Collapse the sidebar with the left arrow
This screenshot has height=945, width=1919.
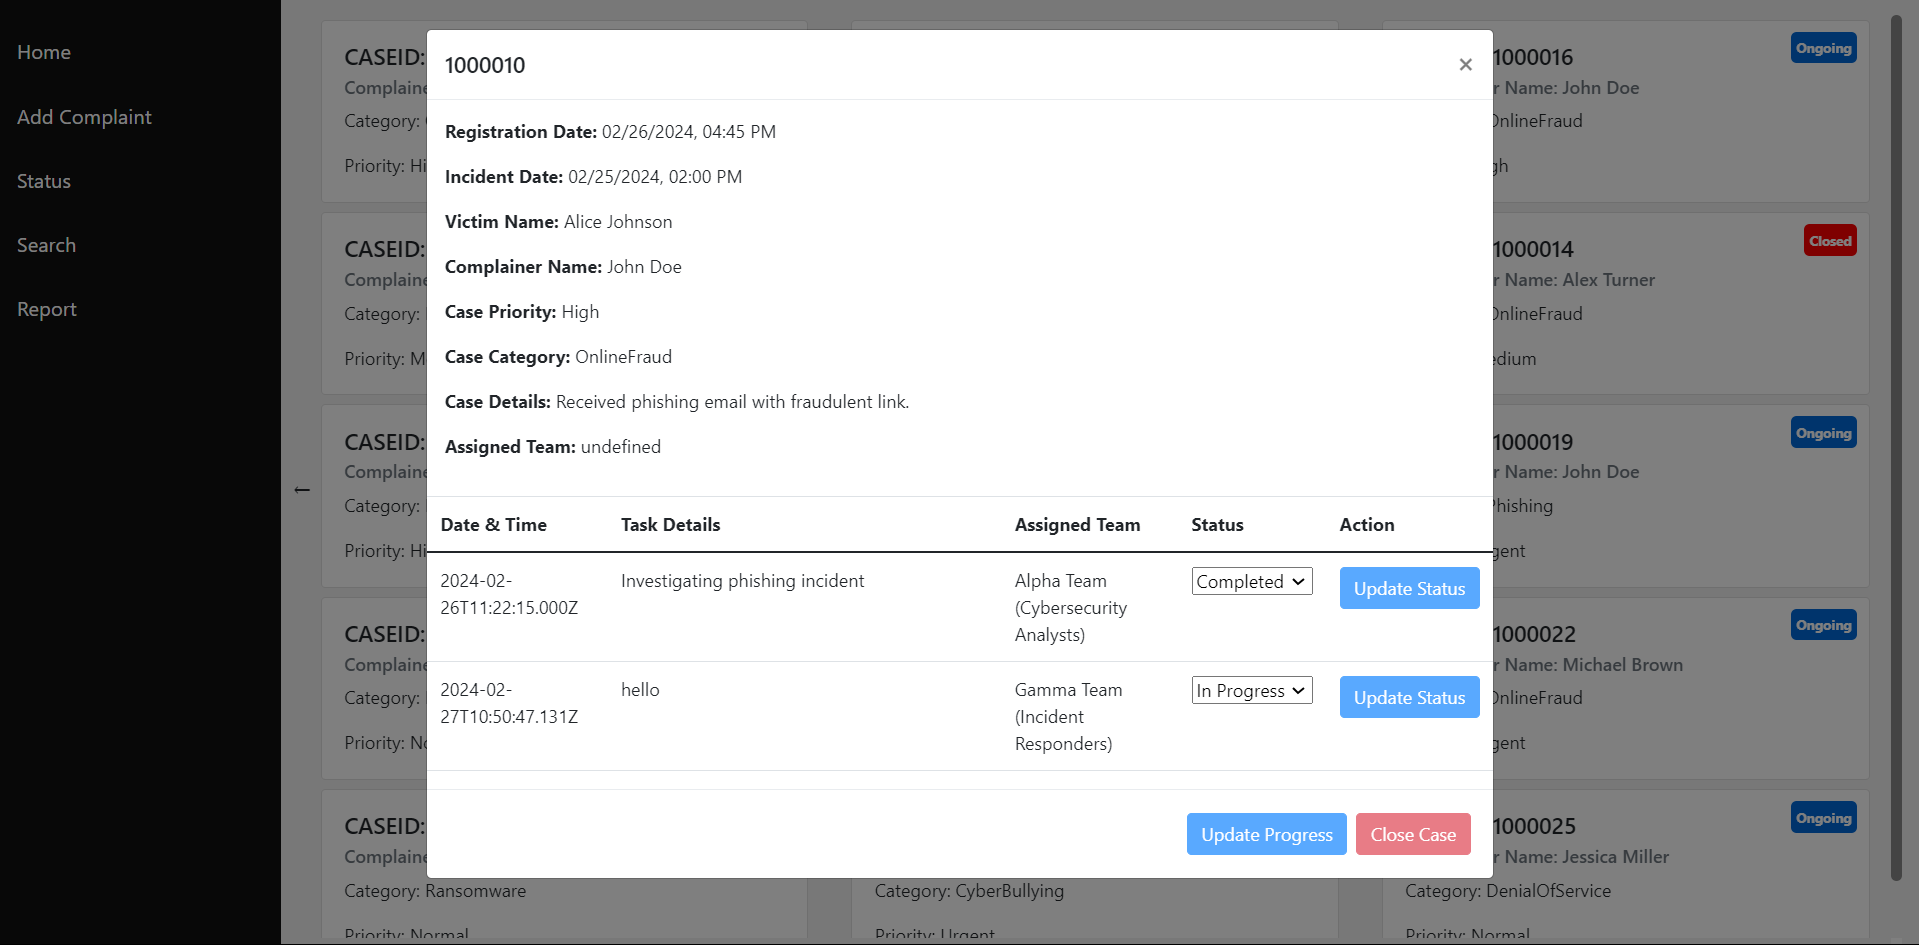(302, 490)
